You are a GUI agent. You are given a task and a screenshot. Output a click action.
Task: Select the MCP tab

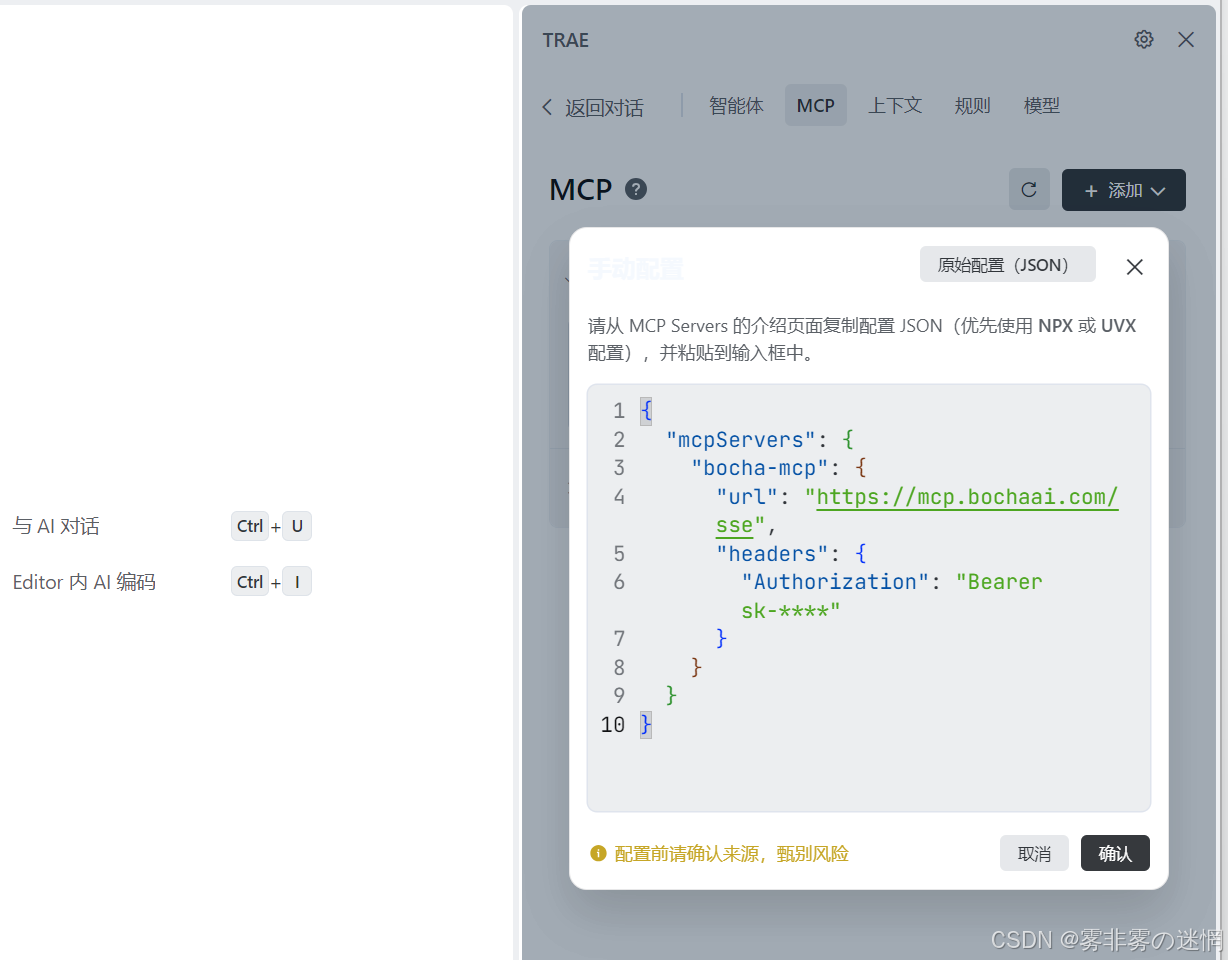816,105
